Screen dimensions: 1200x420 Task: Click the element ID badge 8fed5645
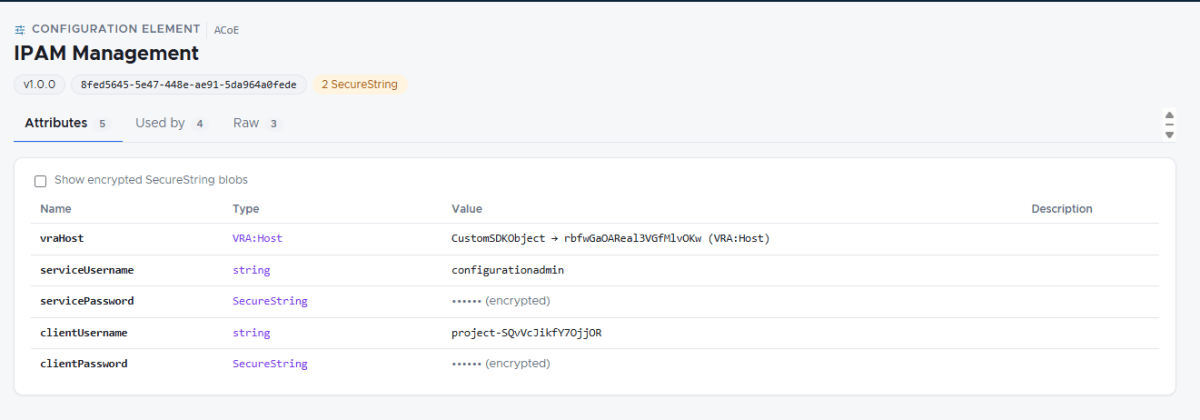[188, 84]
